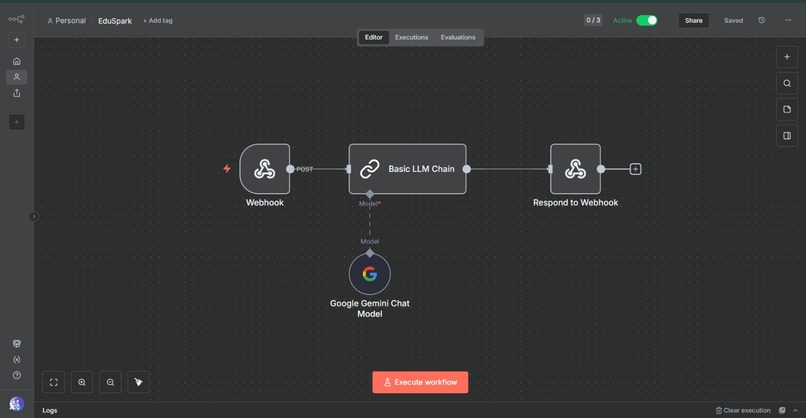
Task: Add a sticky note with the note icon
Action: click(x=786, y=110)
